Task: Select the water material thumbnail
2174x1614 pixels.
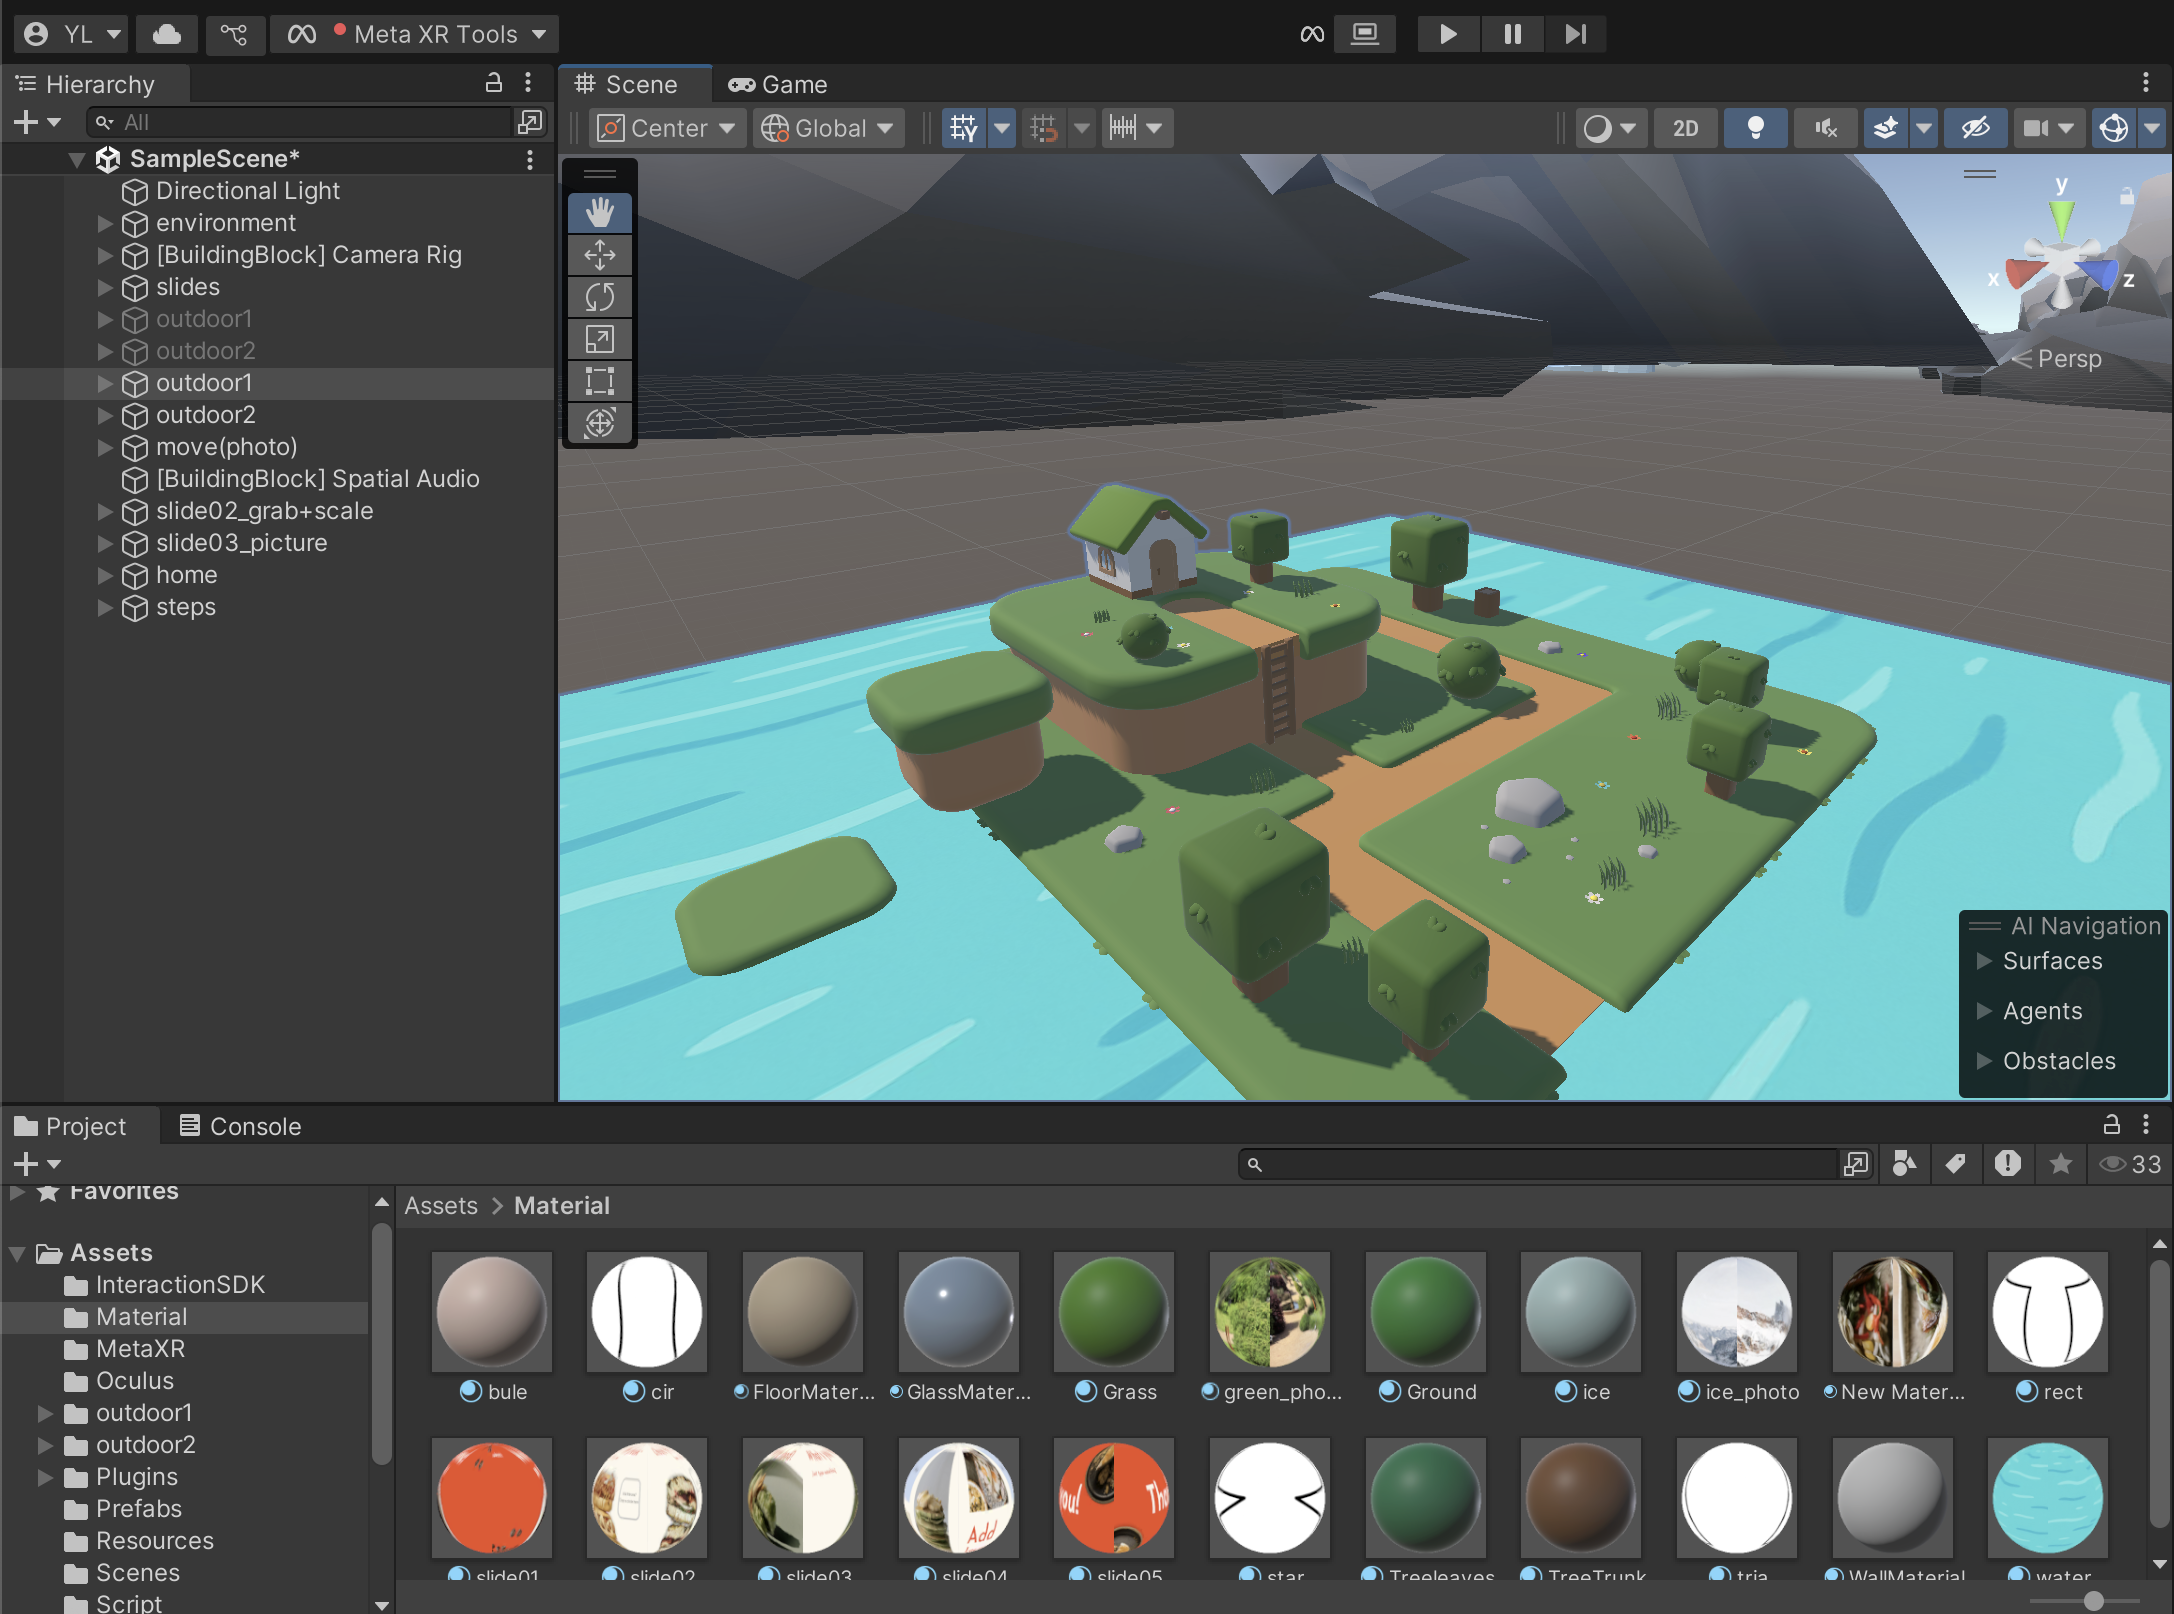Action: coord(2047,1498)
